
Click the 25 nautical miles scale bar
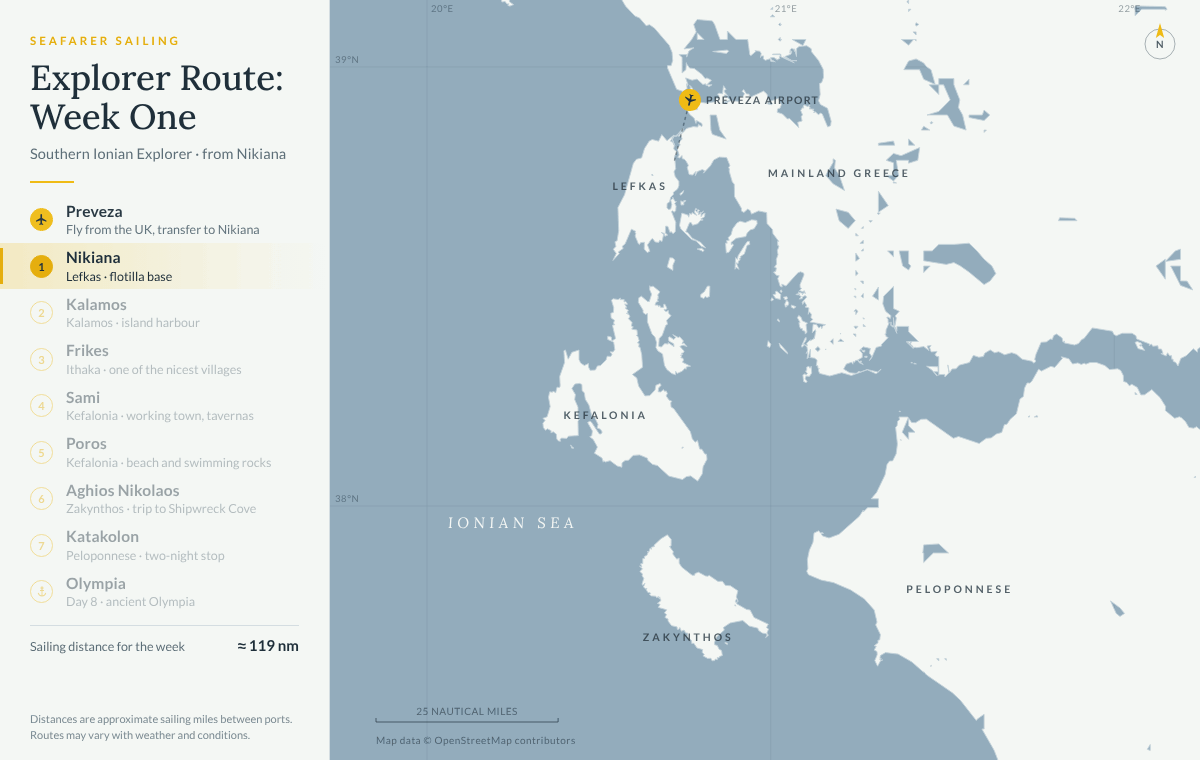pos(467,715)
